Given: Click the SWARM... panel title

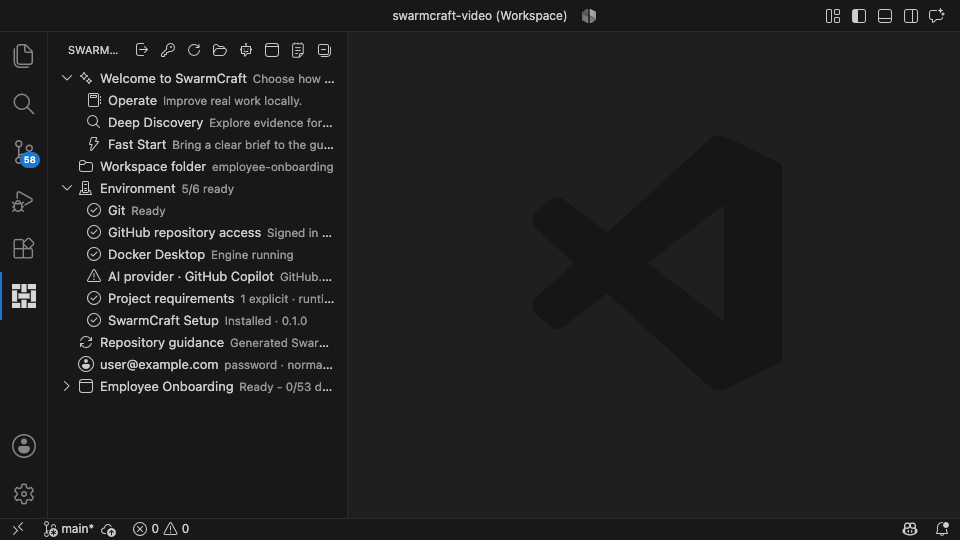Looking at the screenshot, I should (93, 50).
